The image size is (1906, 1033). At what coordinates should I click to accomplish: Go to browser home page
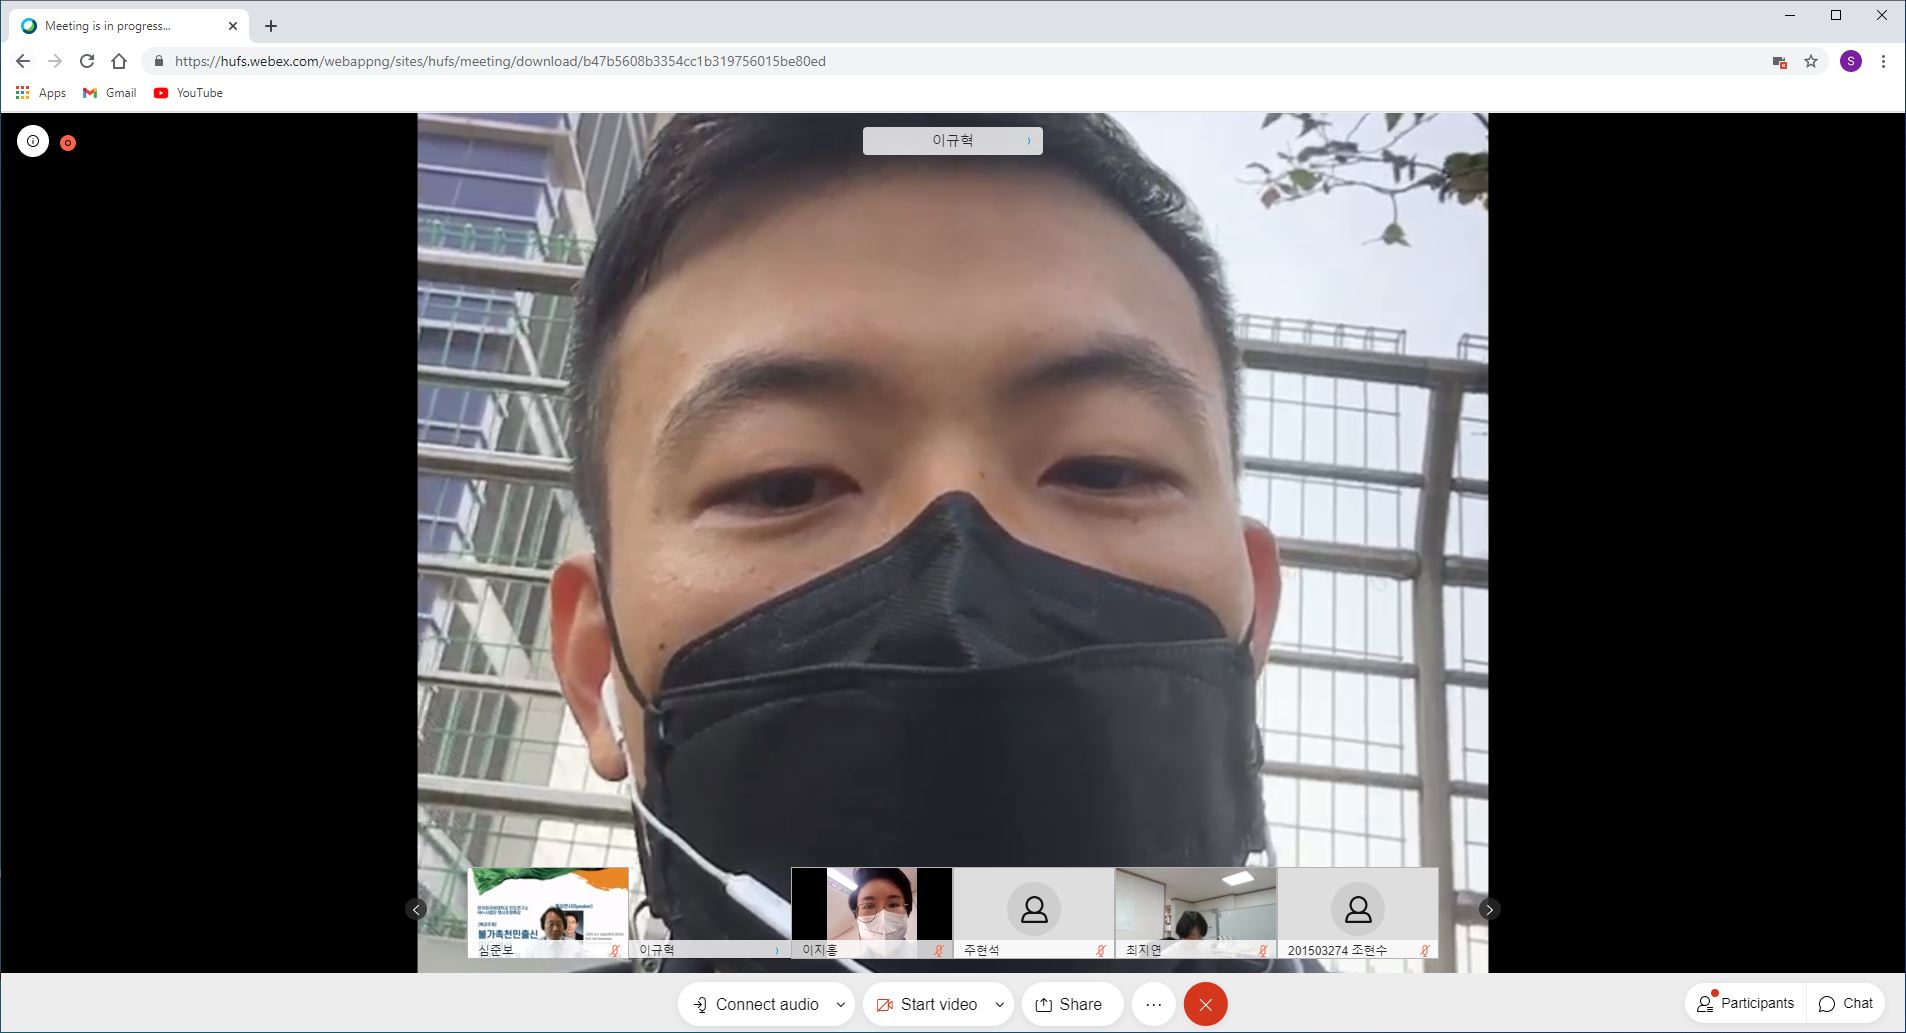(x=119, y=61)
